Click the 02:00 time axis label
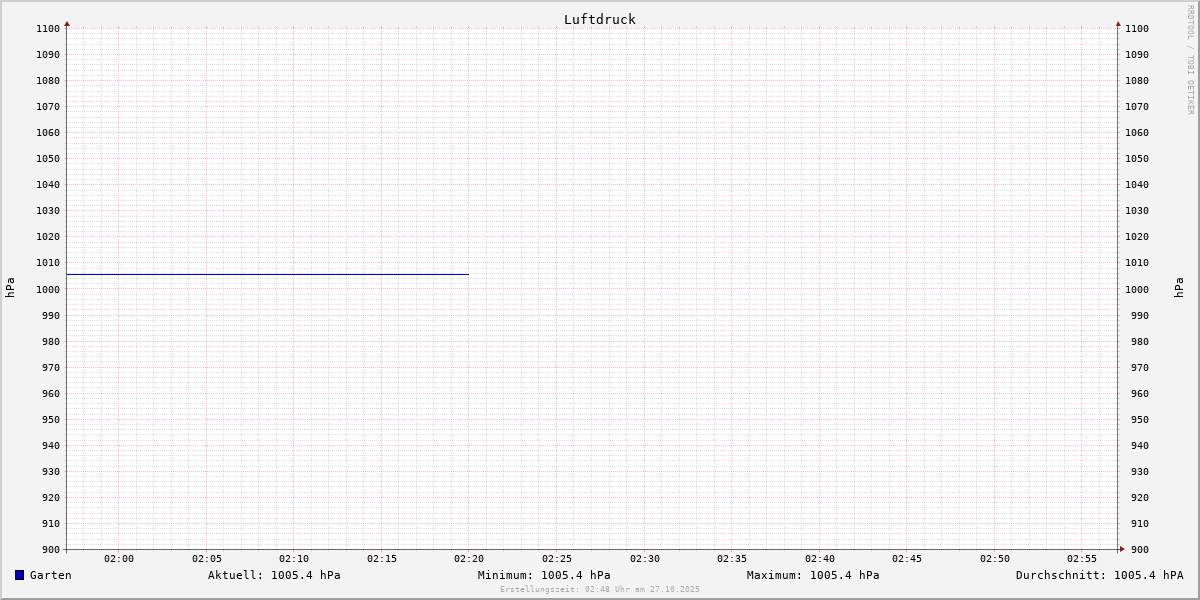1200x600 pixels. click(119, 558)
